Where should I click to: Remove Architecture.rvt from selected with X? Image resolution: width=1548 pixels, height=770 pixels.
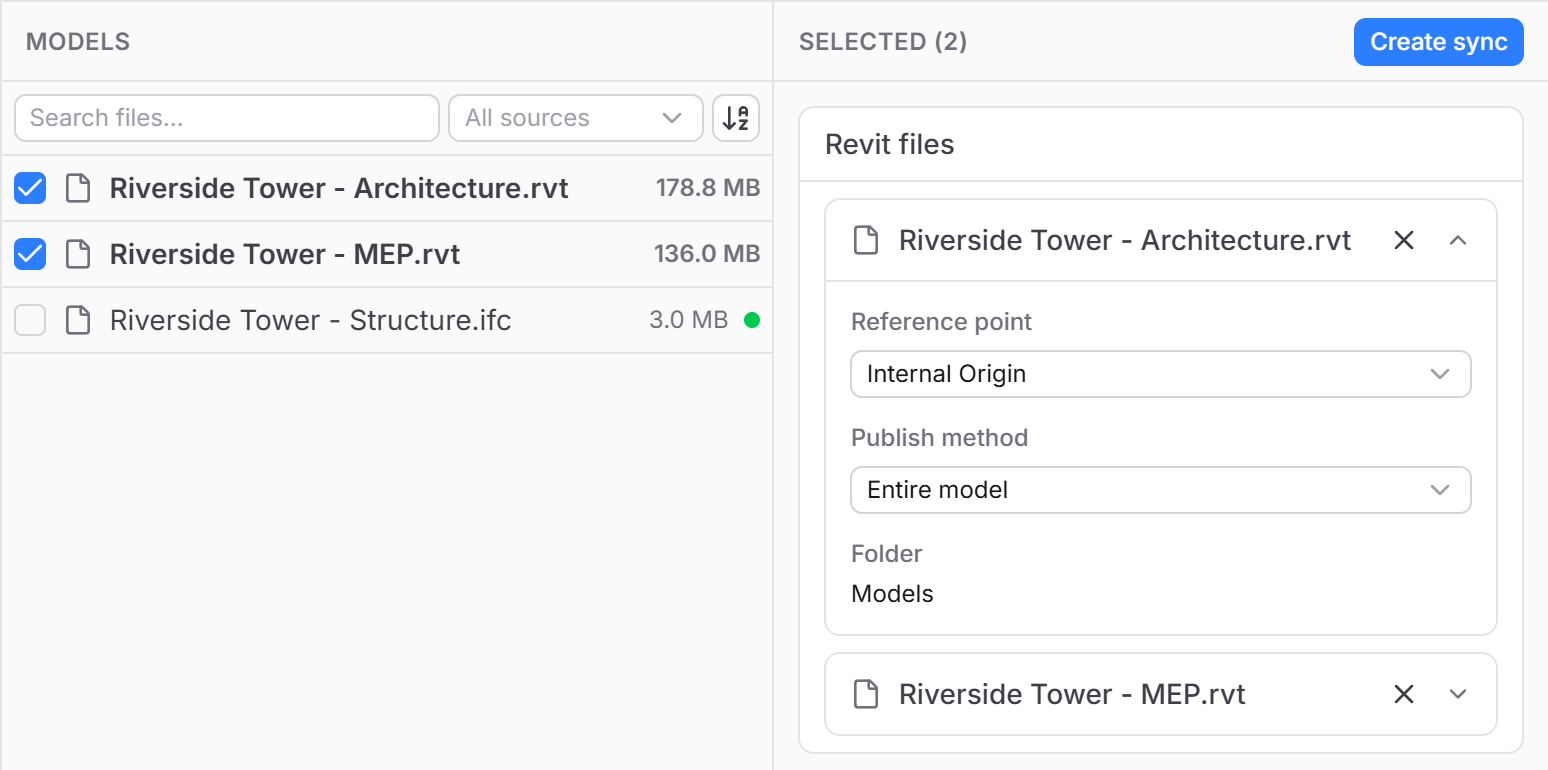tap(1404, 240)
